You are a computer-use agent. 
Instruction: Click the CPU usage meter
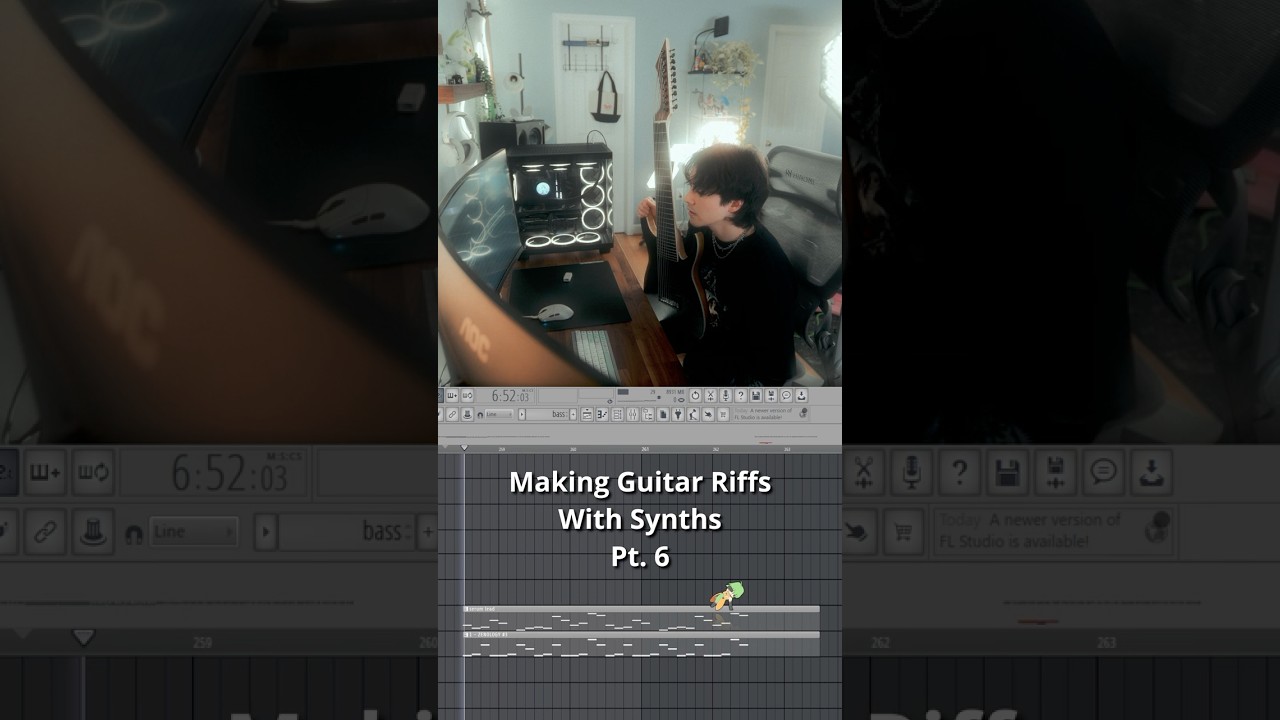click(637, 395)
